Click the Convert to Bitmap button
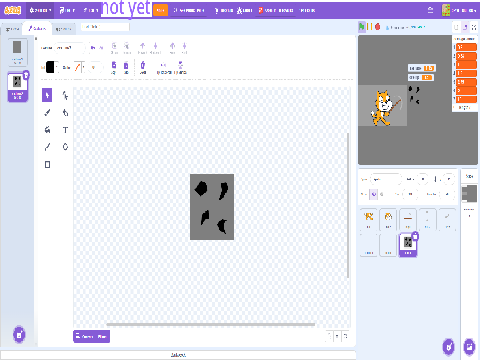This screenshot has height=360, width=480. point(91,336)
